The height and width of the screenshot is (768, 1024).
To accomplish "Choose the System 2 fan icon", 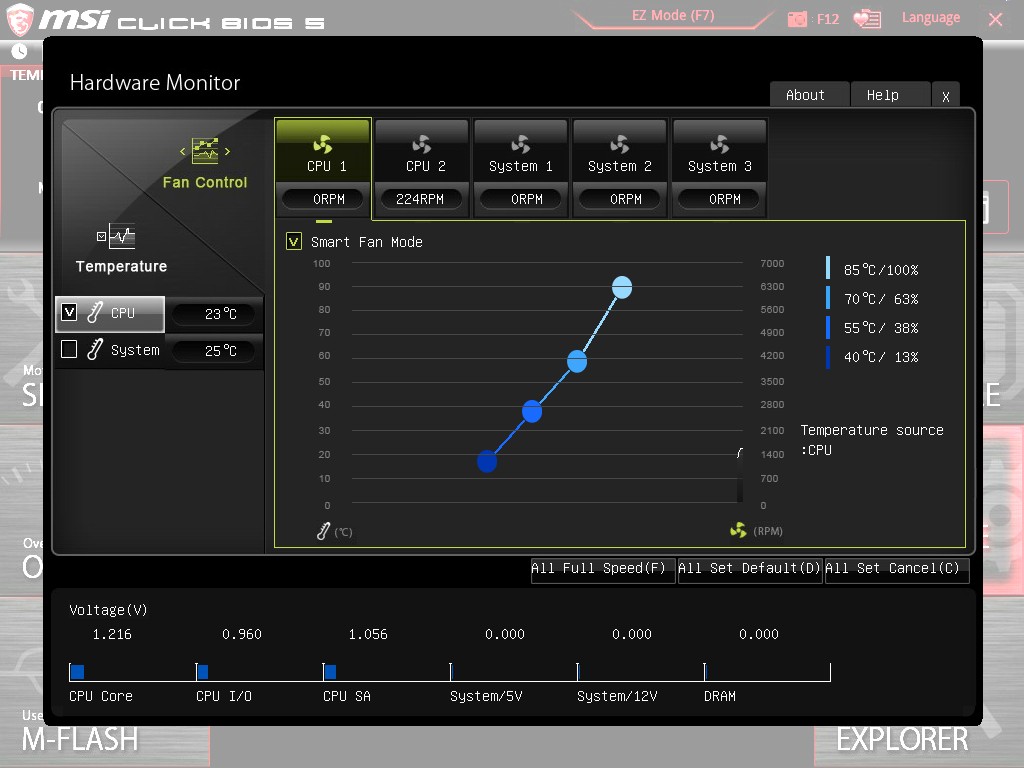I will [620, 144].
